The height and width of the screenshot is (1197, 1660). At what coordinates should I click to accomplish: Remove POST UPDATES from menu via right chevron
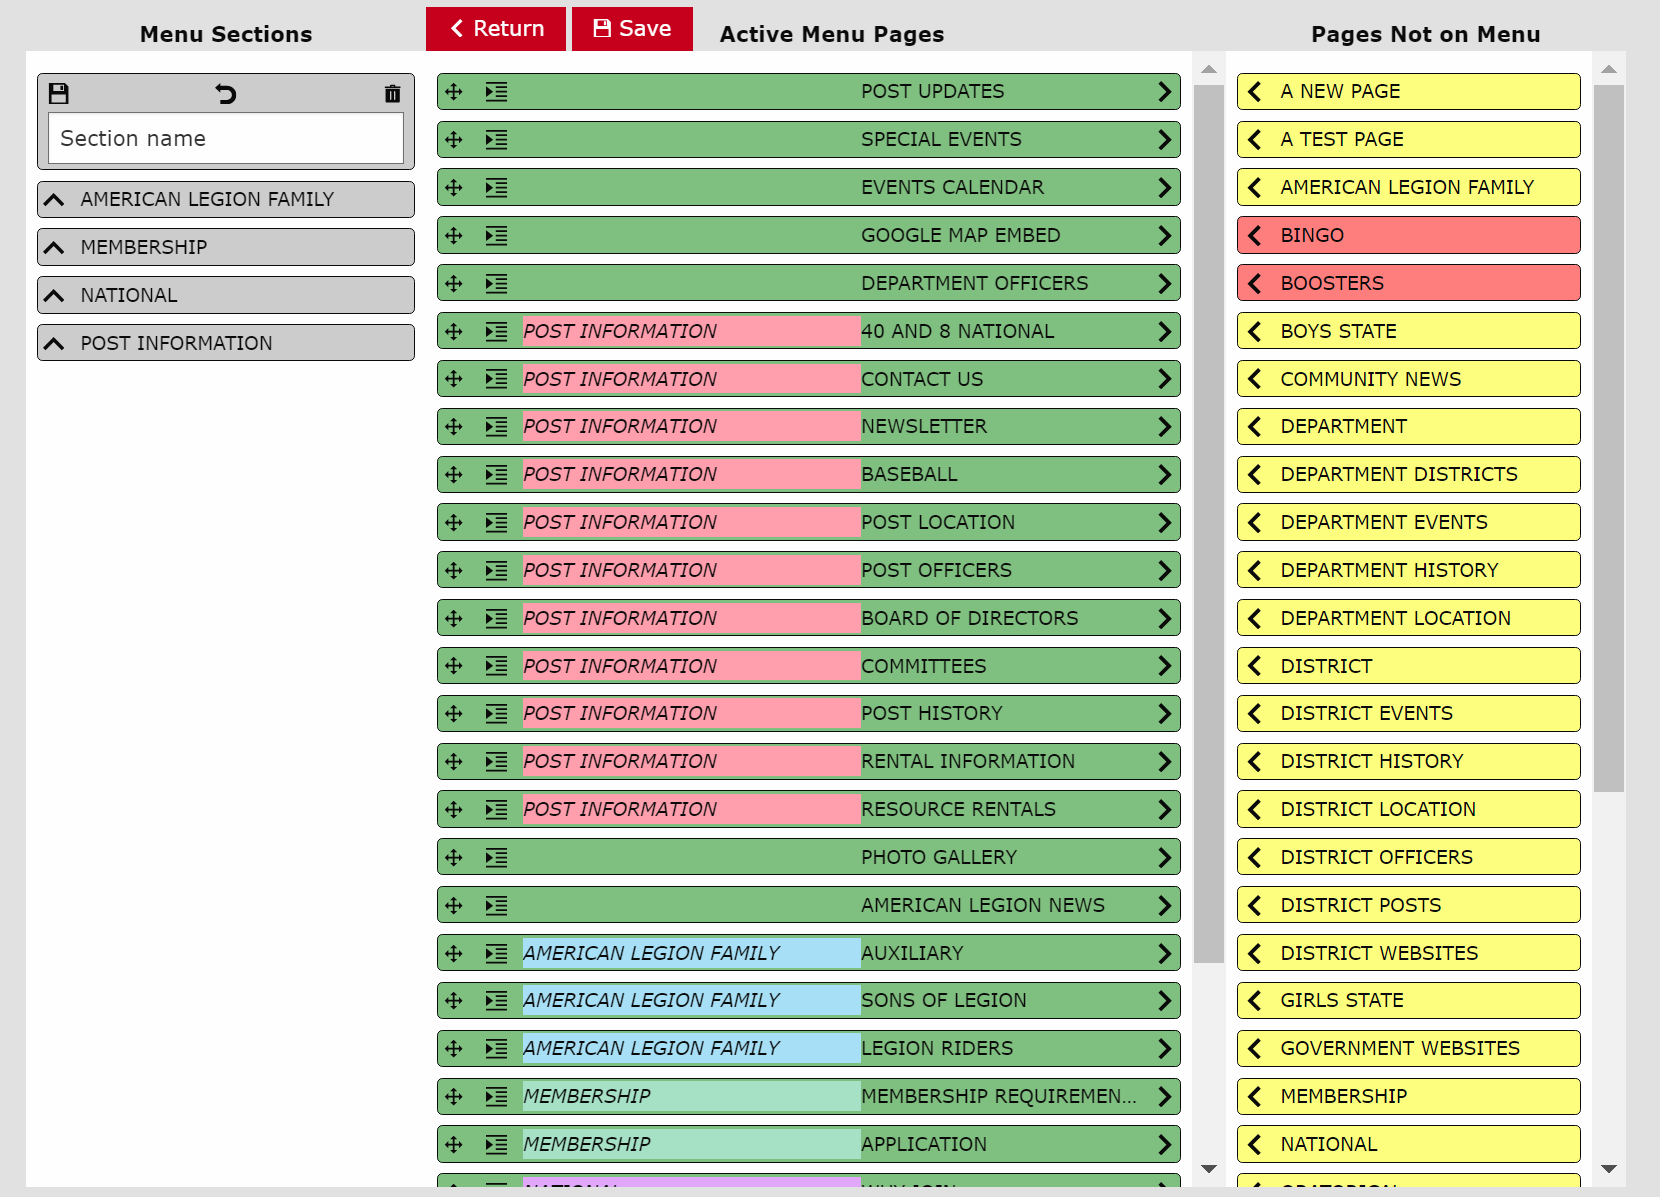point(1164,92)
